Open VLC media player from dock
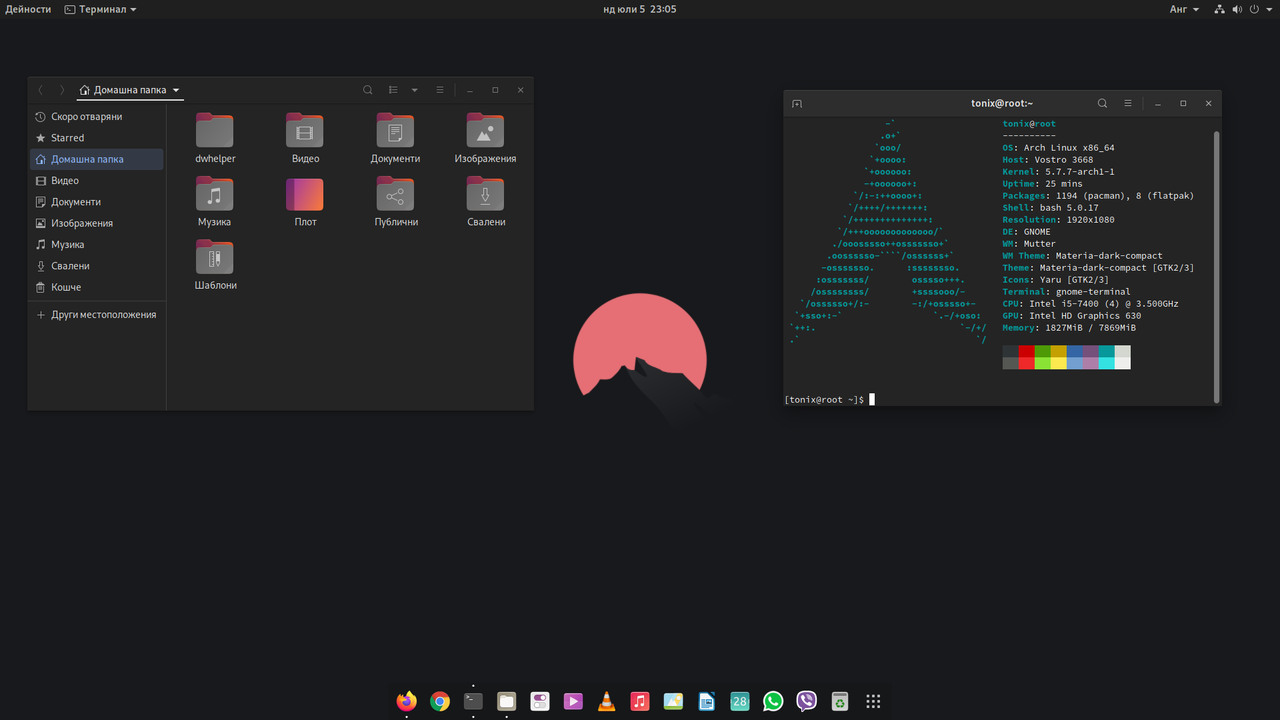This screenshot has width=1280, height=720. 606,701
